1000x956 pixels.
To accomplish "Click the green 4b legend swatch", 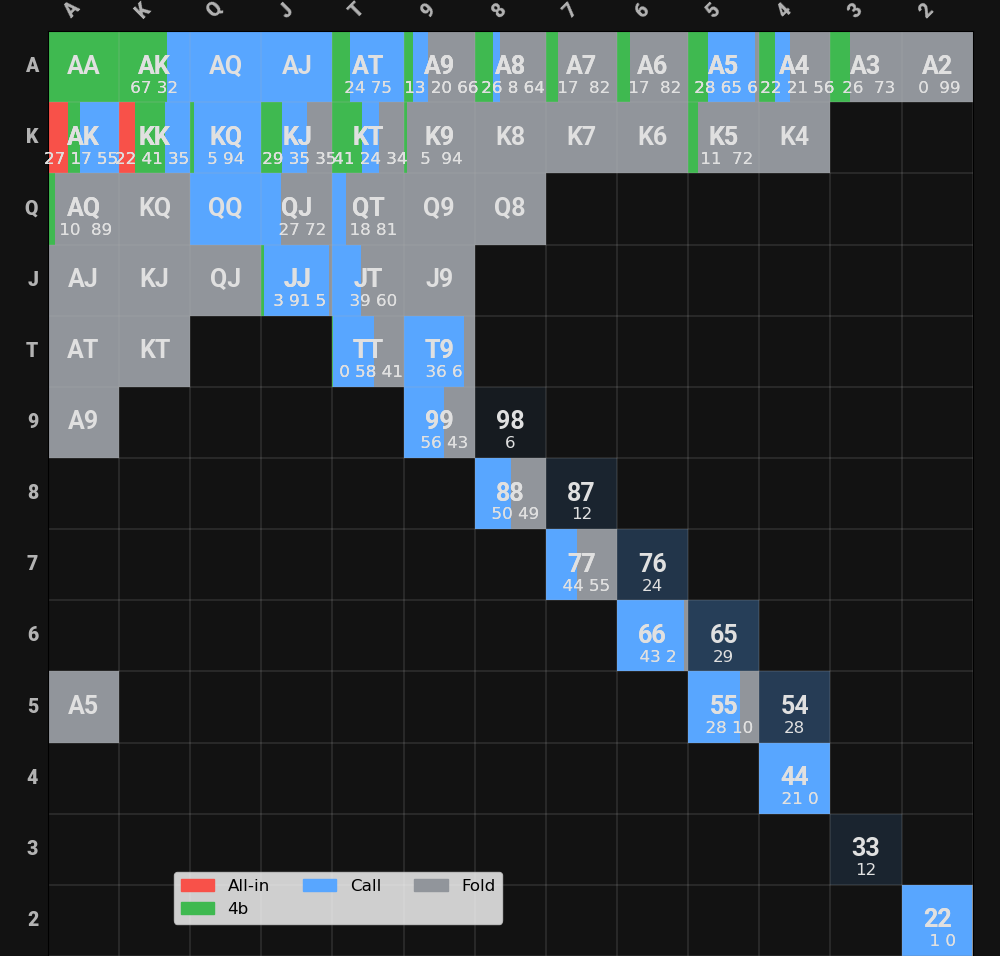I will point(198,909).
